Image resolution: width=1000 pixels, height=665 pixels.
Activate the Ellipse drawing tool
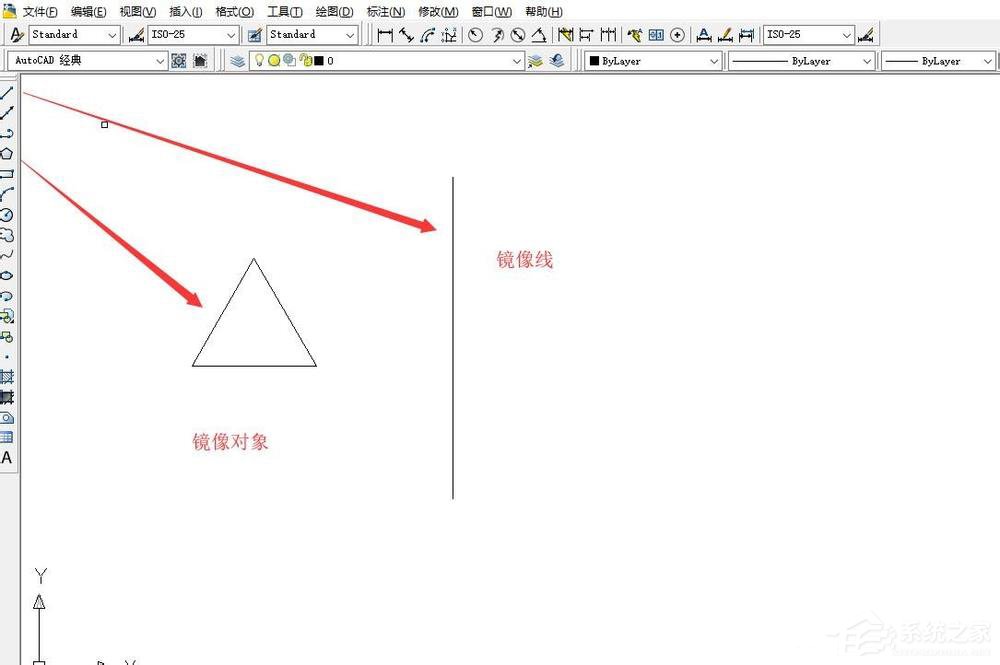(6, 275)
